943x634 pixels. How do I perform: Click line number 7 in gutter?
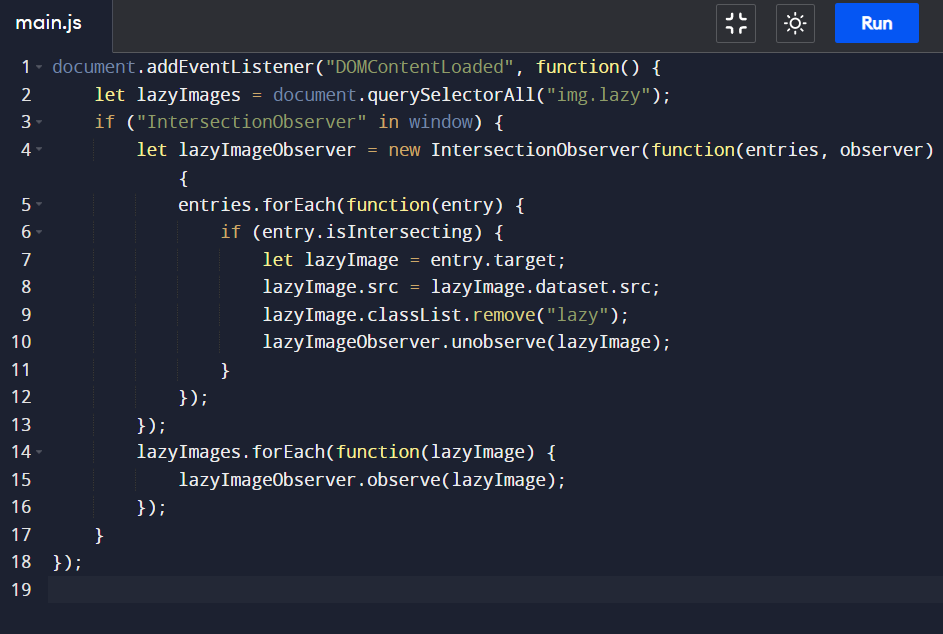pyautogui.click(x=26, y=259)
